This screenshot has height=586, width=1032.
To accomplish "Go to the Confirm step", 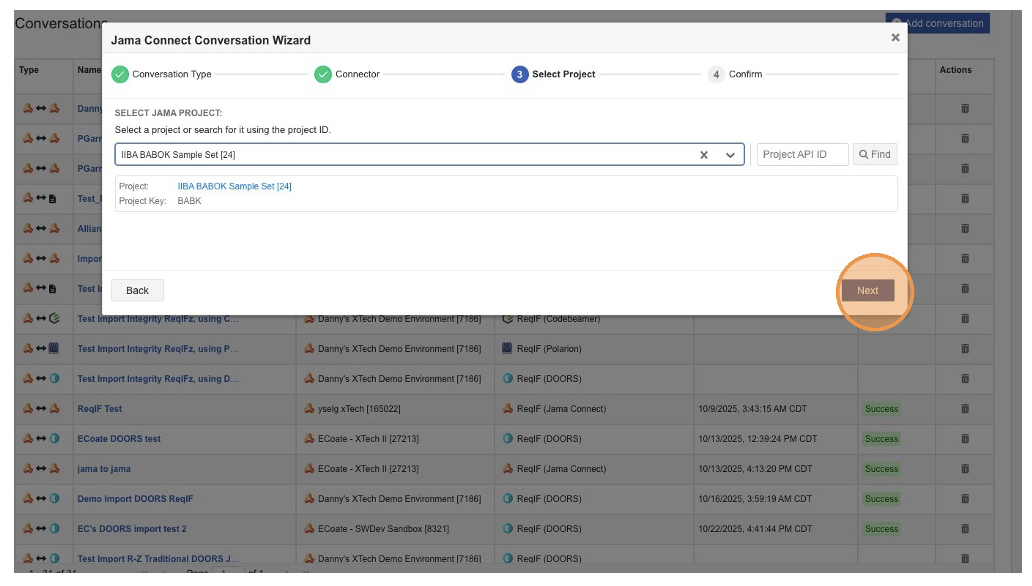I will pos(735,74).
